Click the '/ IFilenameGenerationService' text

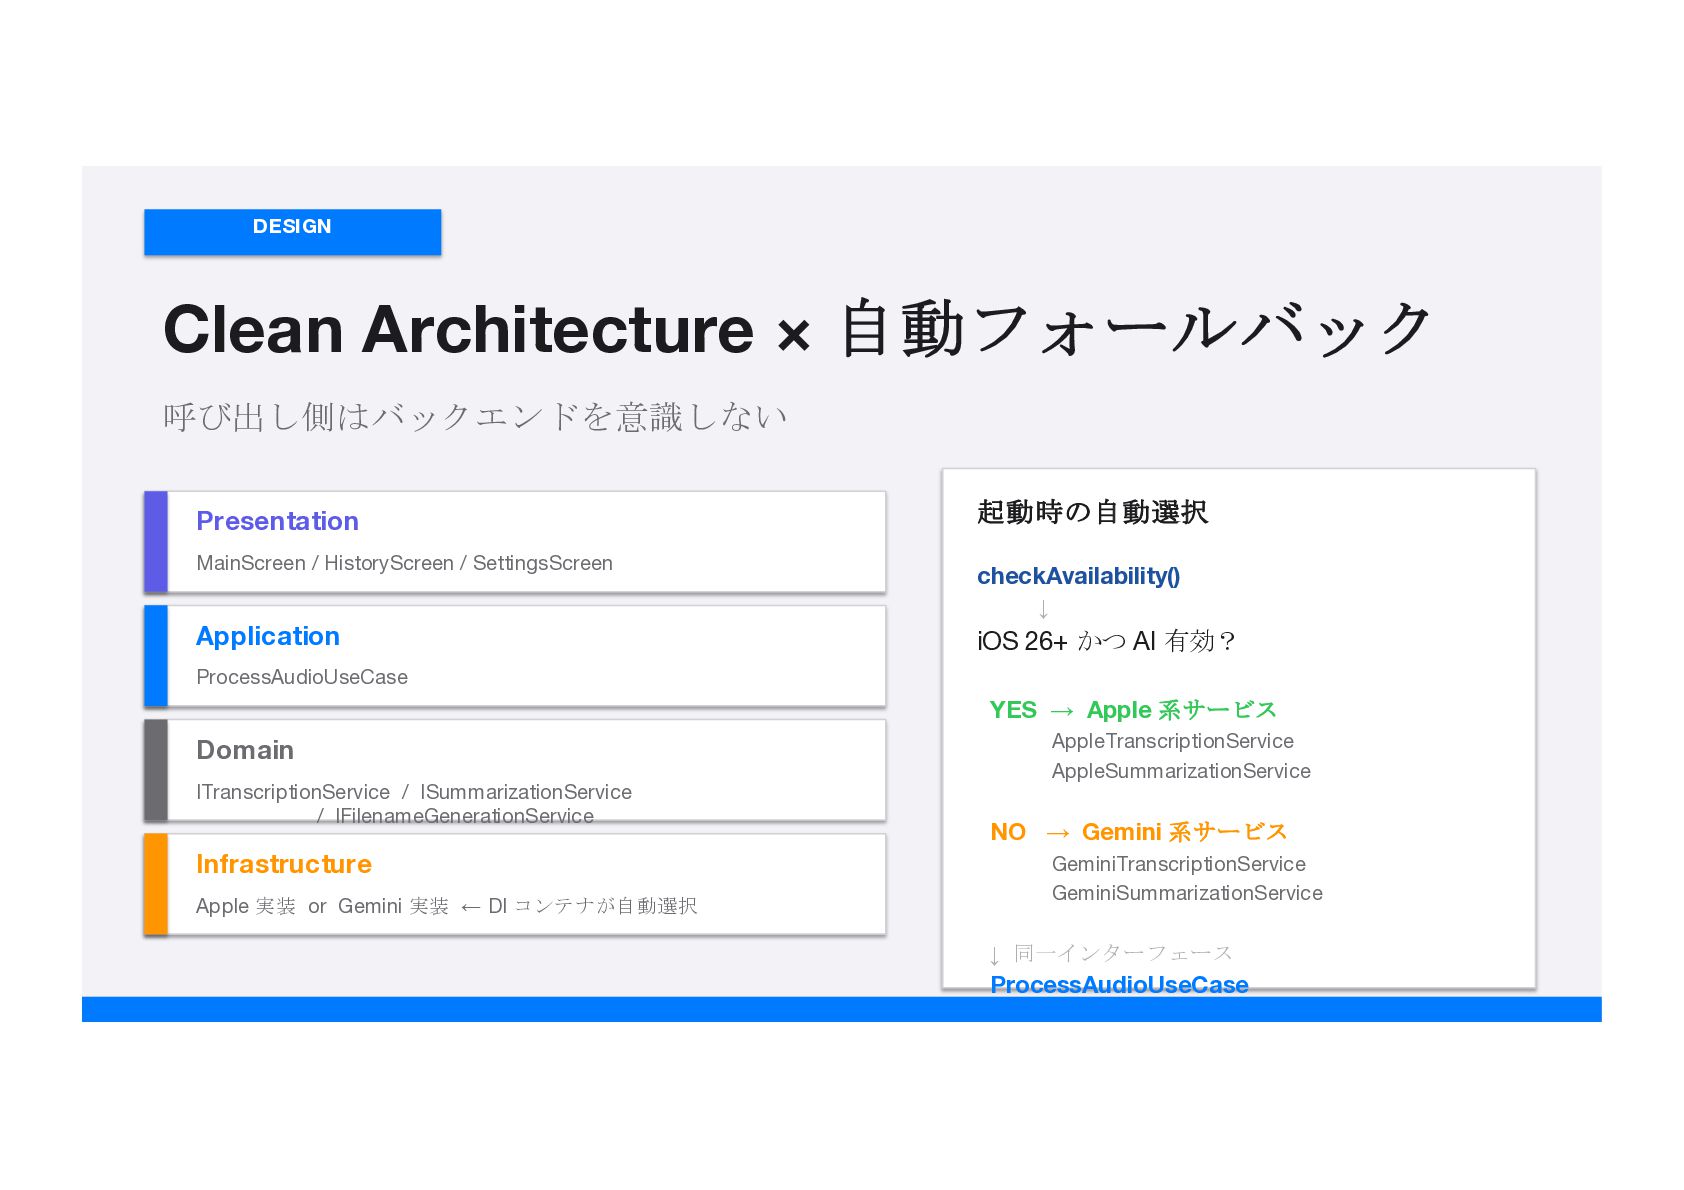tap(455, 816)
